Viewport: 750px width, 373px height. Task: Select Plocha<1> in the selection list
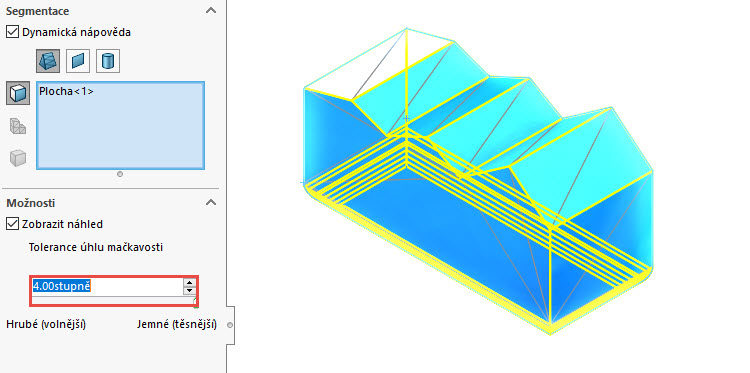coord(67,91)
